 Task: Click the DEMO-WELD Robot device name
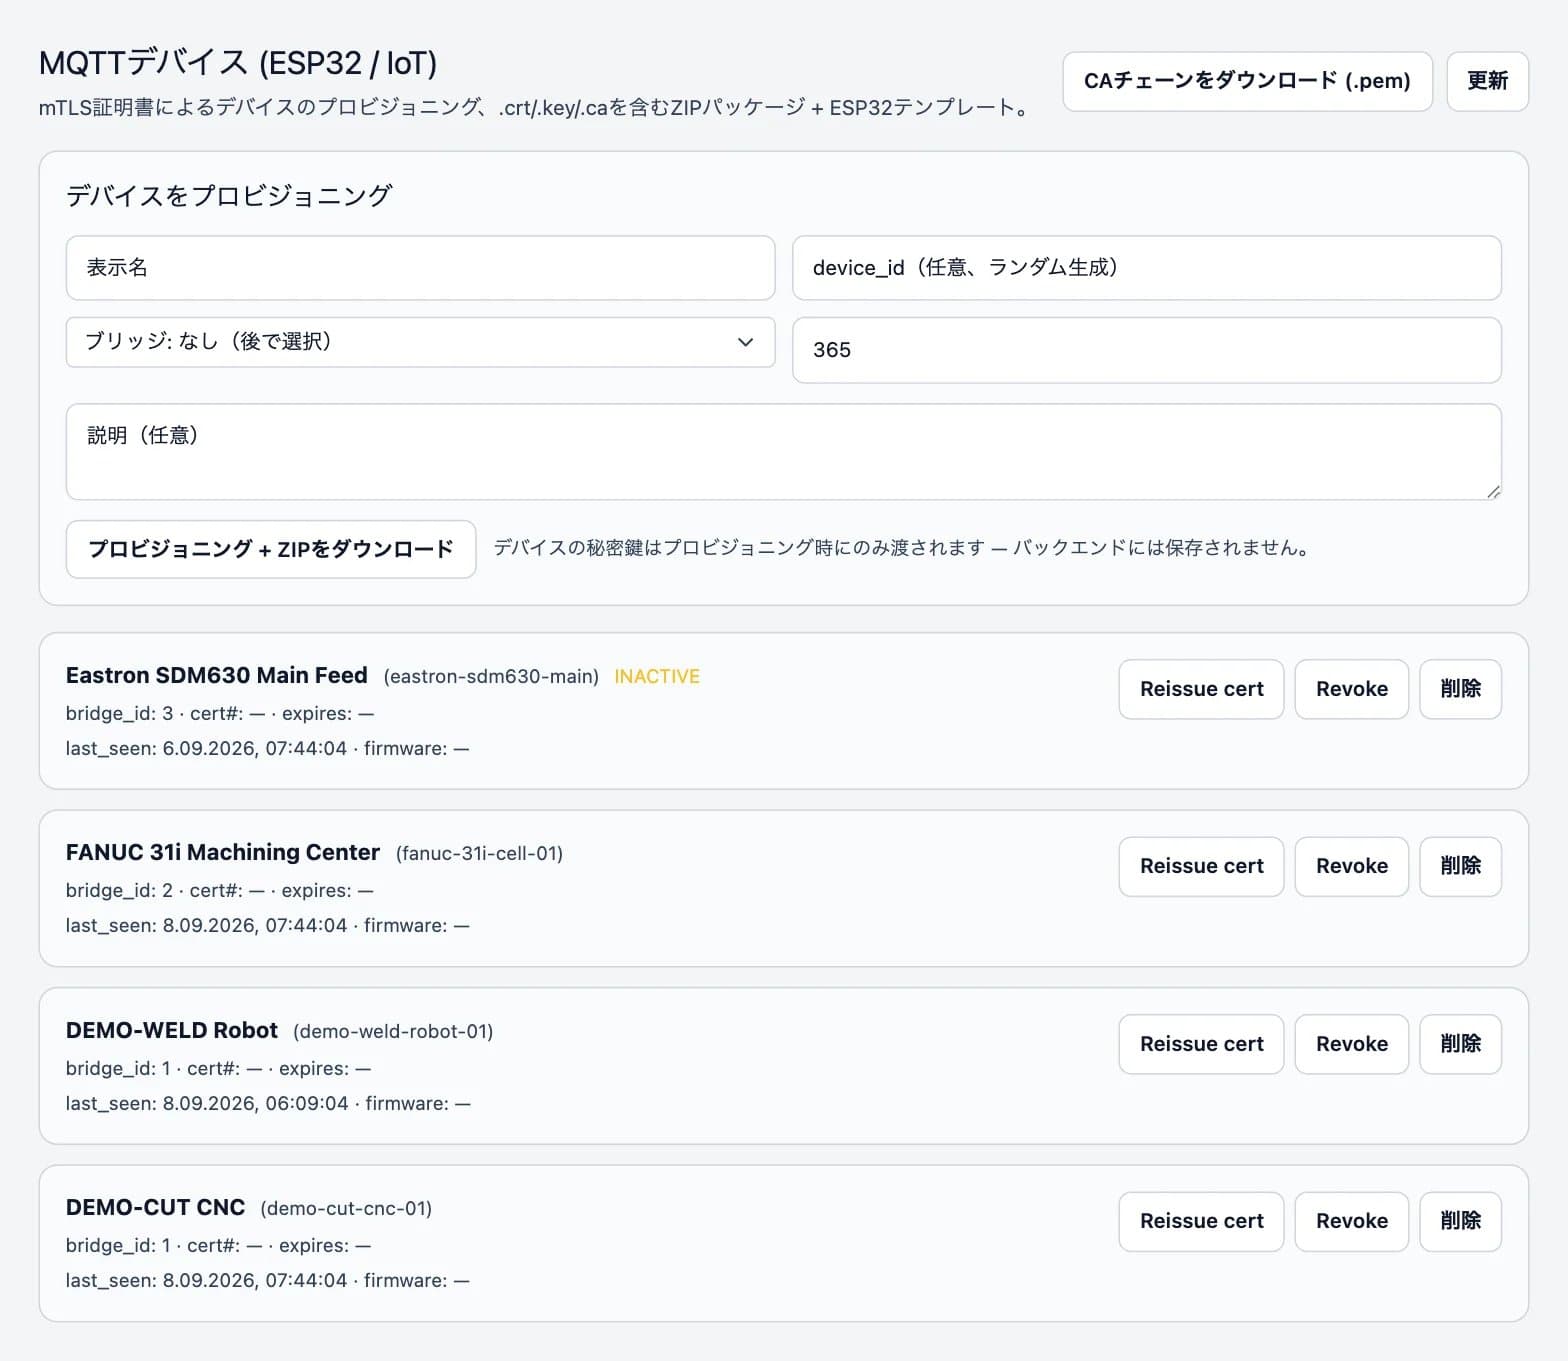(172, 1030)
